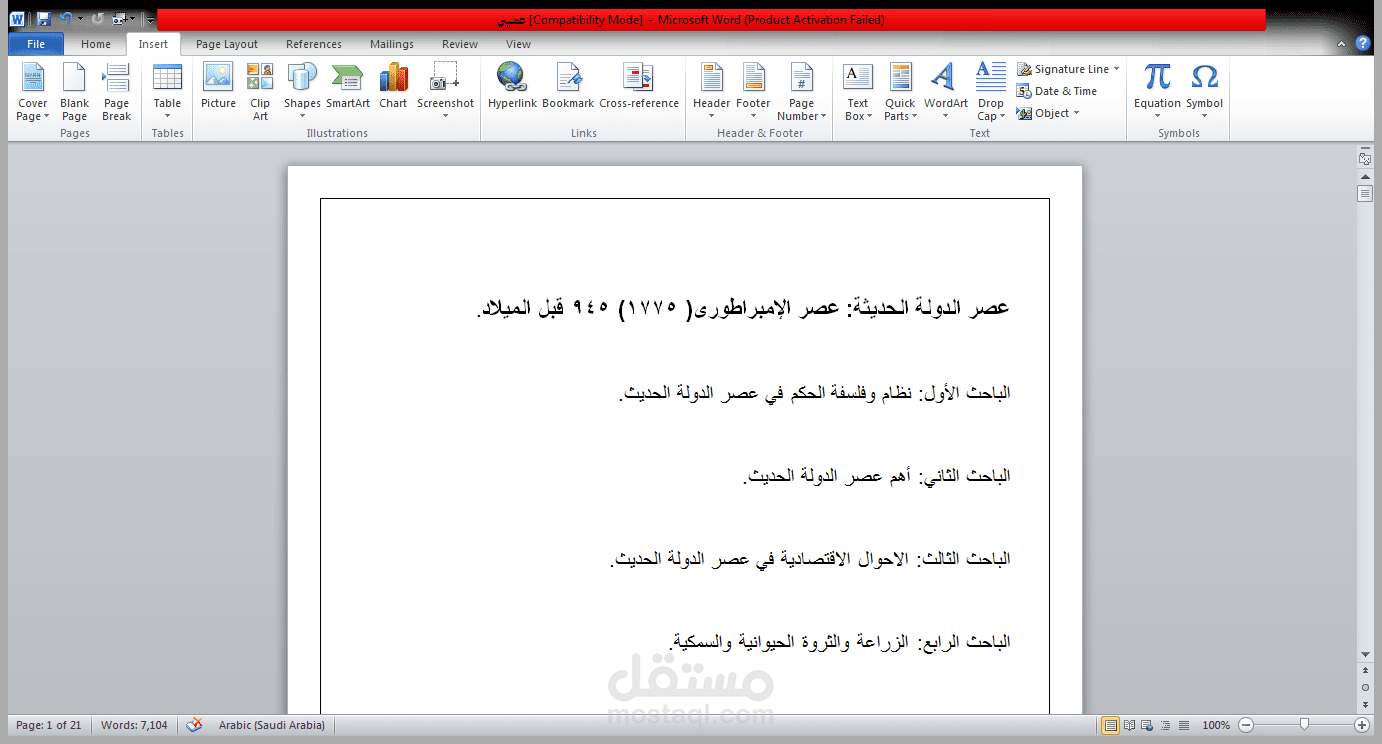Screen dimensions: 1382x744
Task: Toggle the ruler button above scrollbar
Action: [x=1365, y=158]
